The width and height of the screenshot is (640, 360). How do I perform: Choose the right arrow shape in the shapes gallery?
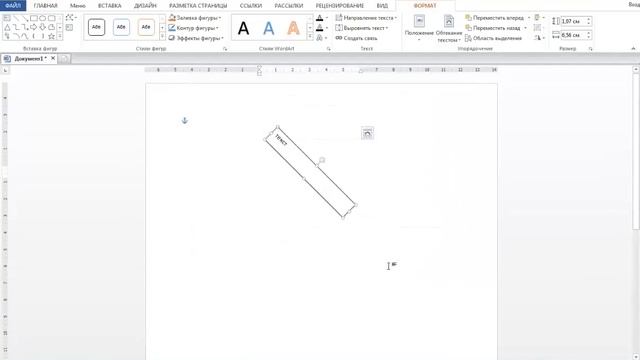click(33, 27)
